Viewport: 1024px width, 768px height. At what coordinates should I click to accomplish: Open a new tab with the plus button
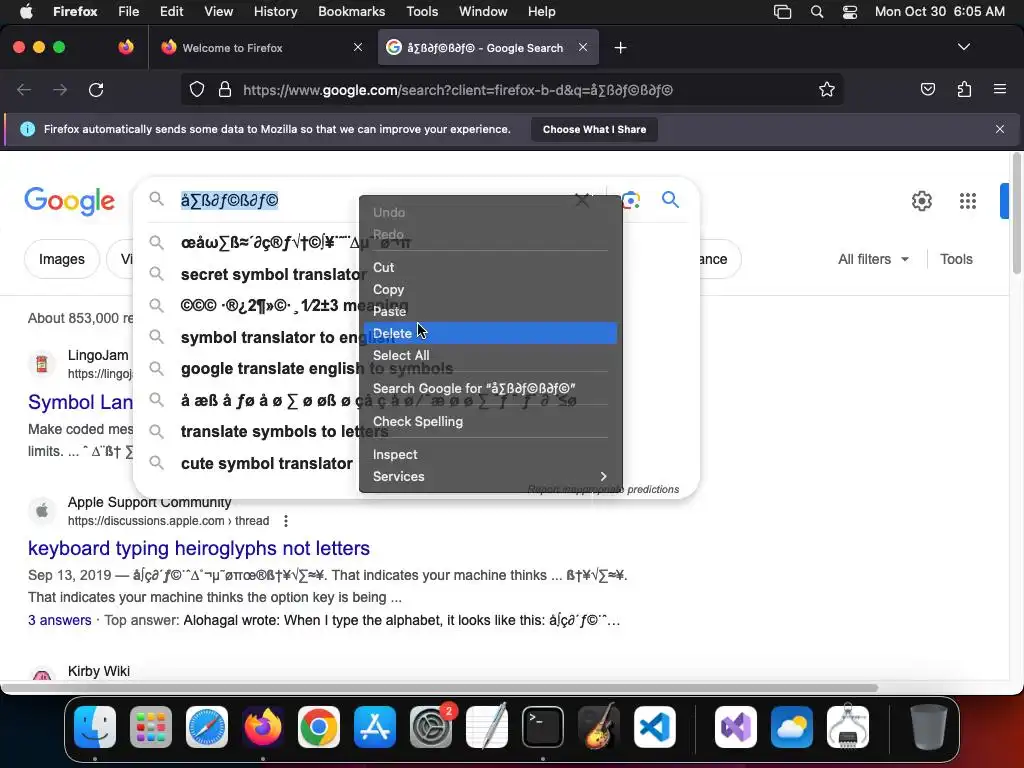[x=620, y=48]
